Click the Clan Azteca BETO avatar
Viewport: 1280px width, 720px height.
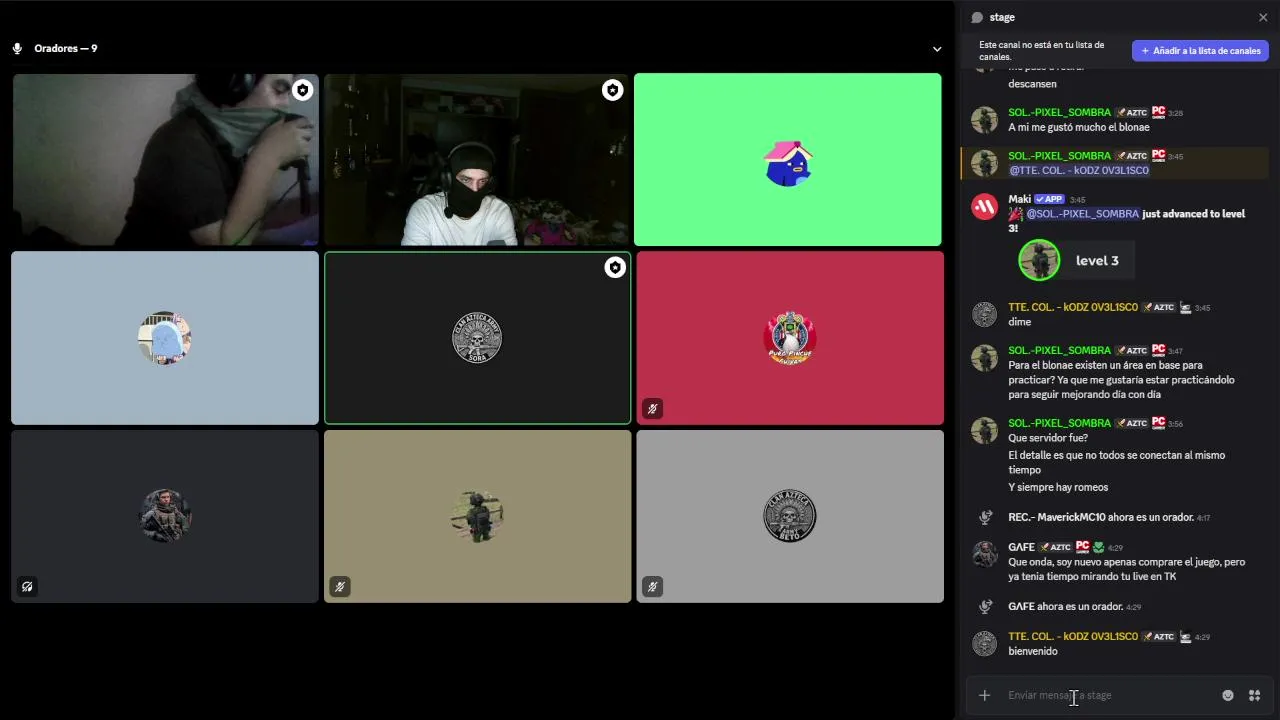click(790, 516)
